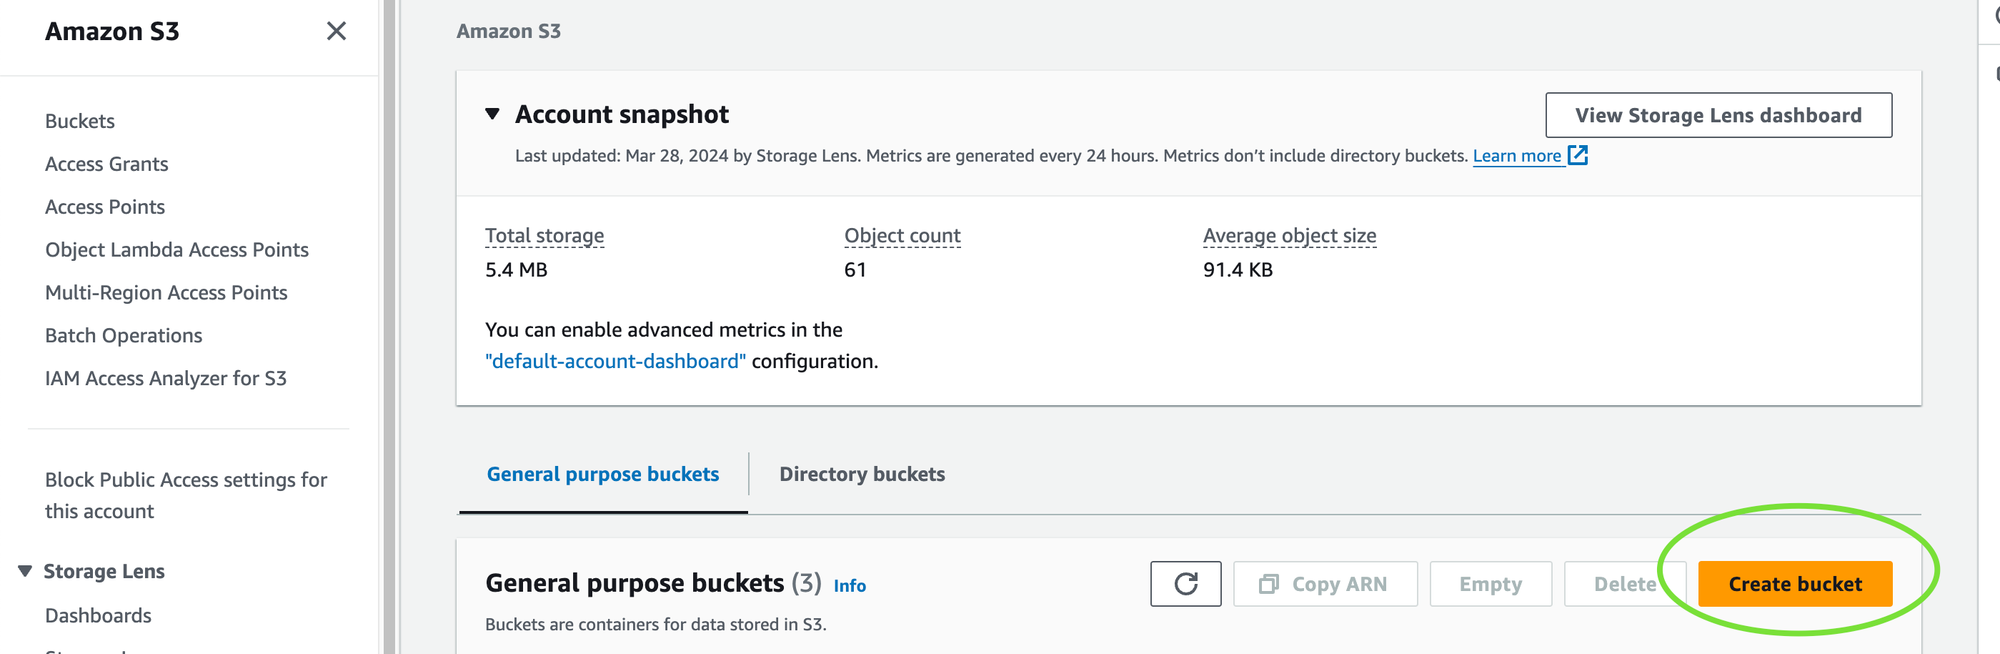Click the Copy ARN button
Viewport: 2000px width, 654px height.
coord(1324,584)
